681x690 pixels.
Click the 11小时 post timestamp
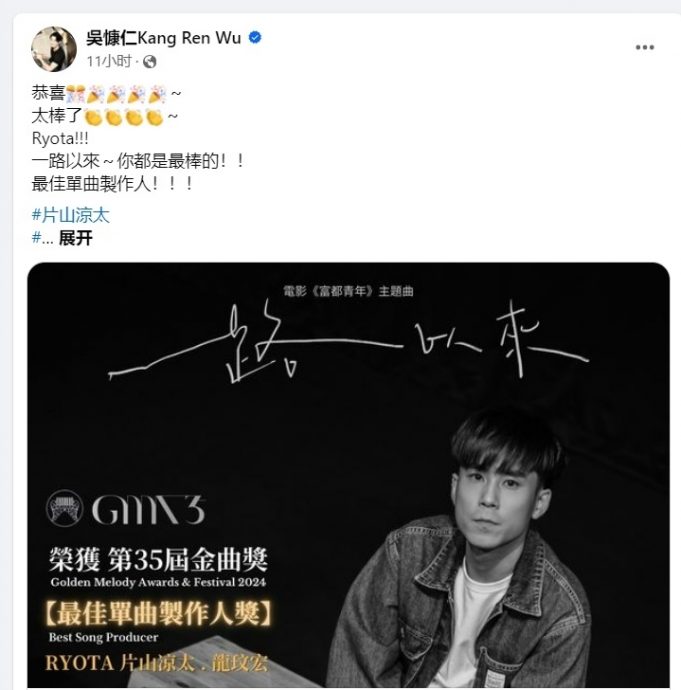(109, 61)
